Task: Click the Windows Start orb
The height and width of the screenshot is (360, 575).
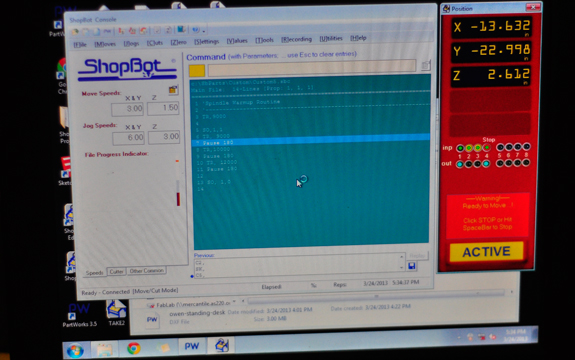Action: (x=75, y=350)
